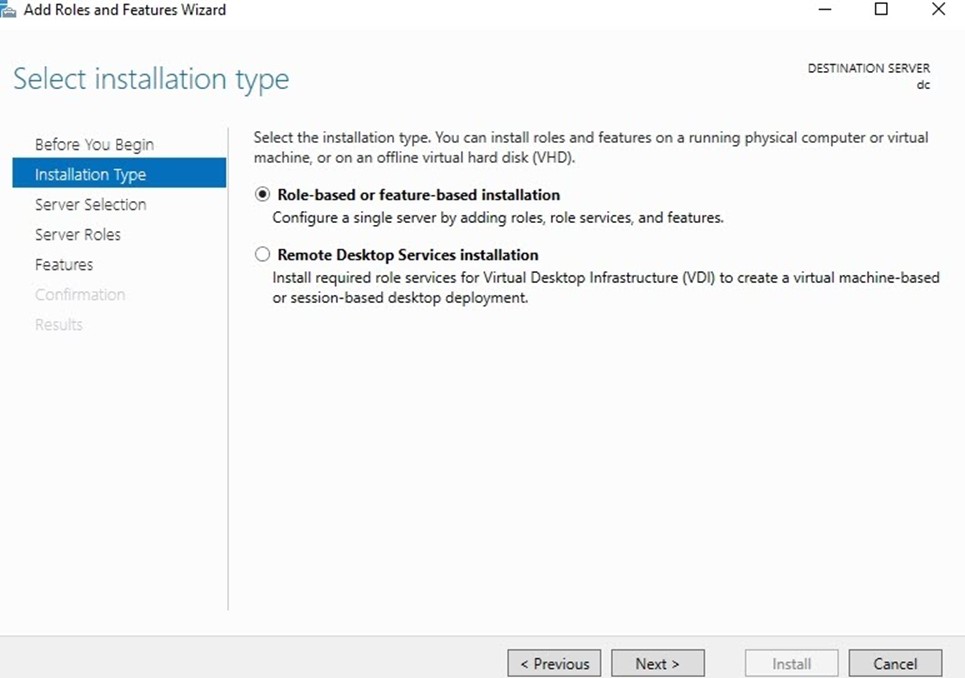Click the Results step label
Image resolution: width=965 pixels, height=678 pixels.
pyautogui.click(x=58, y=325)
